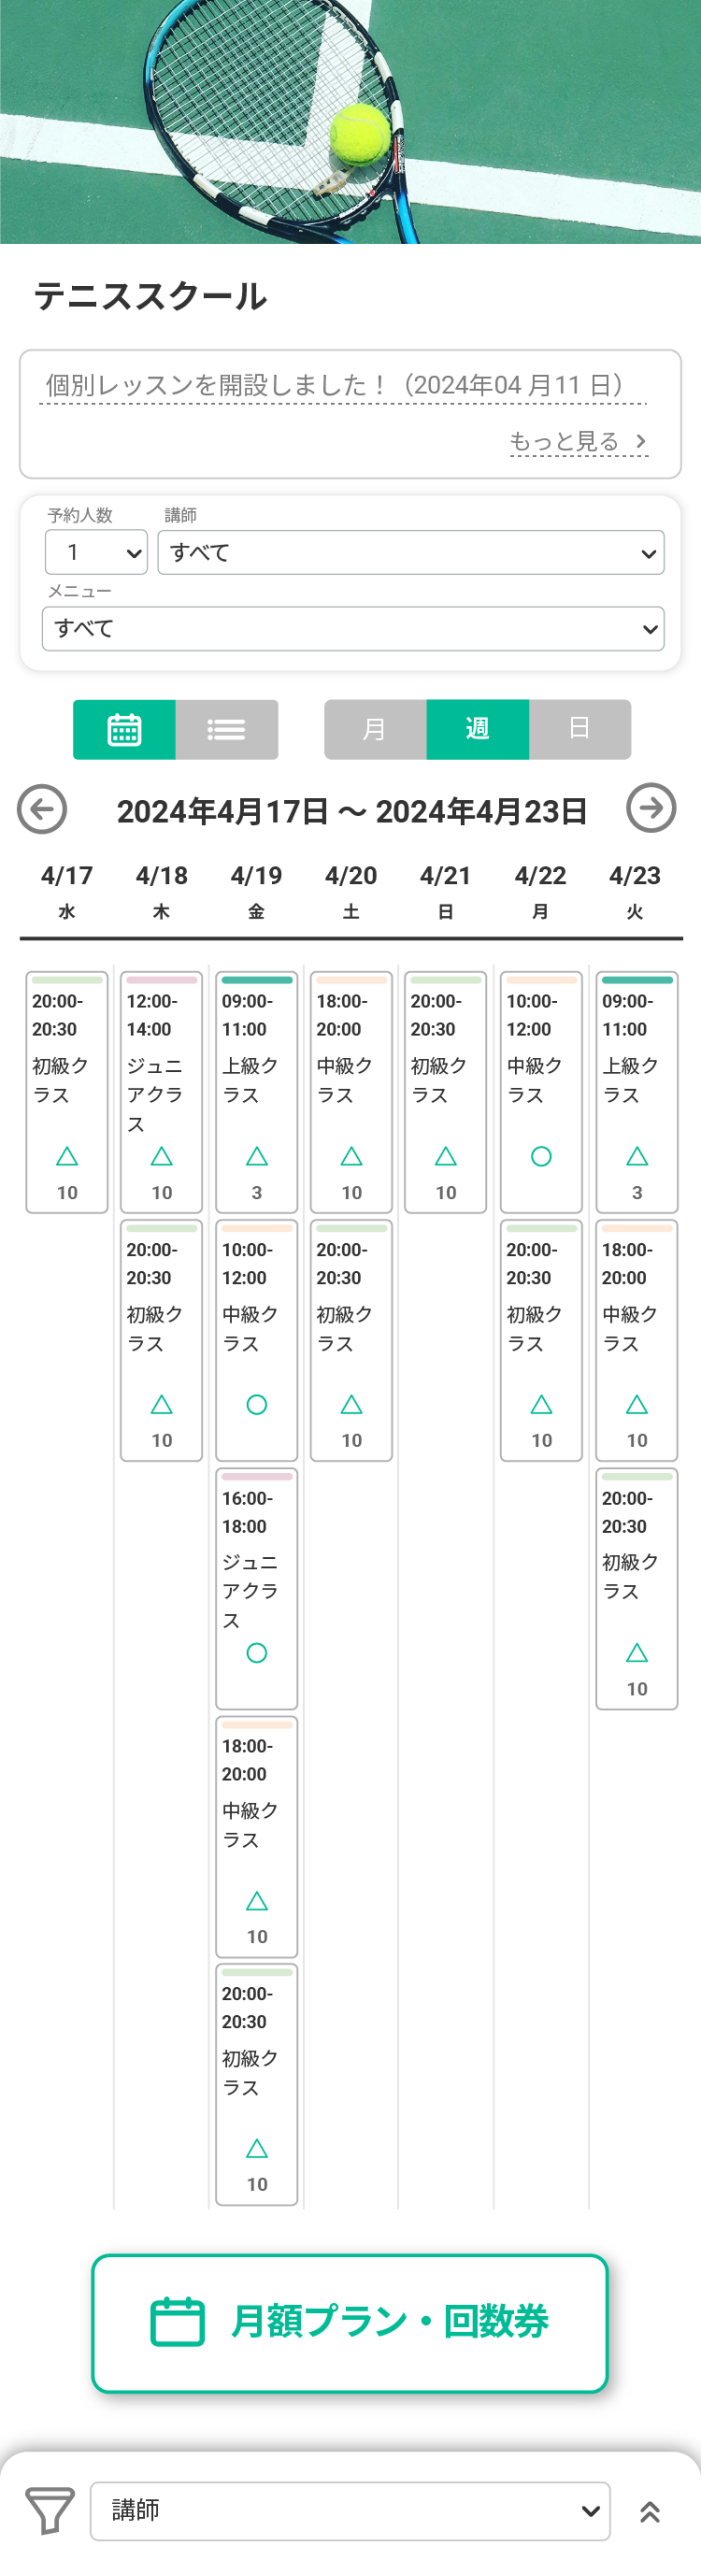Open 講師 filter dropdown at top
The width and height of the screenshot is (701, 2560).
coord(411,552)
